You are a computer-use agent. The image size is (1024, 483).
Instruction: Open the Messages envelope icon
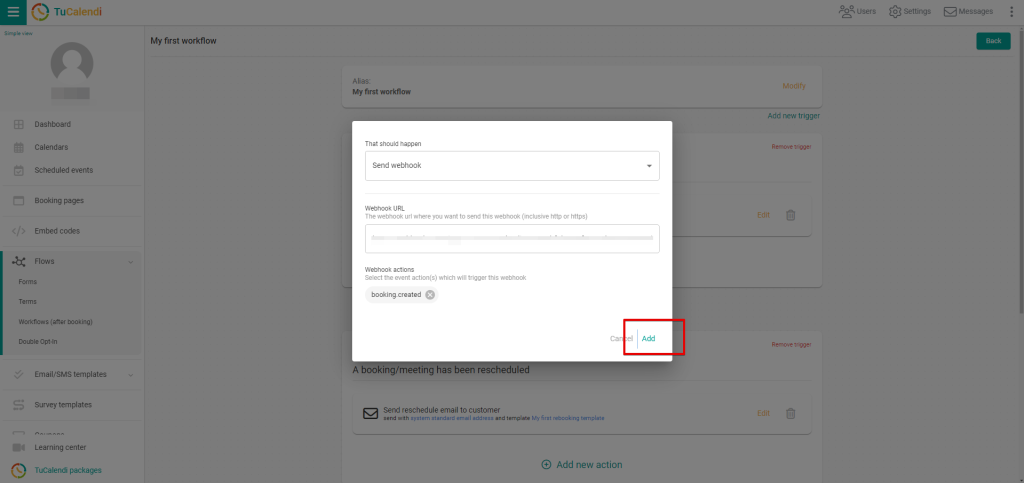(x=949, y=12)
